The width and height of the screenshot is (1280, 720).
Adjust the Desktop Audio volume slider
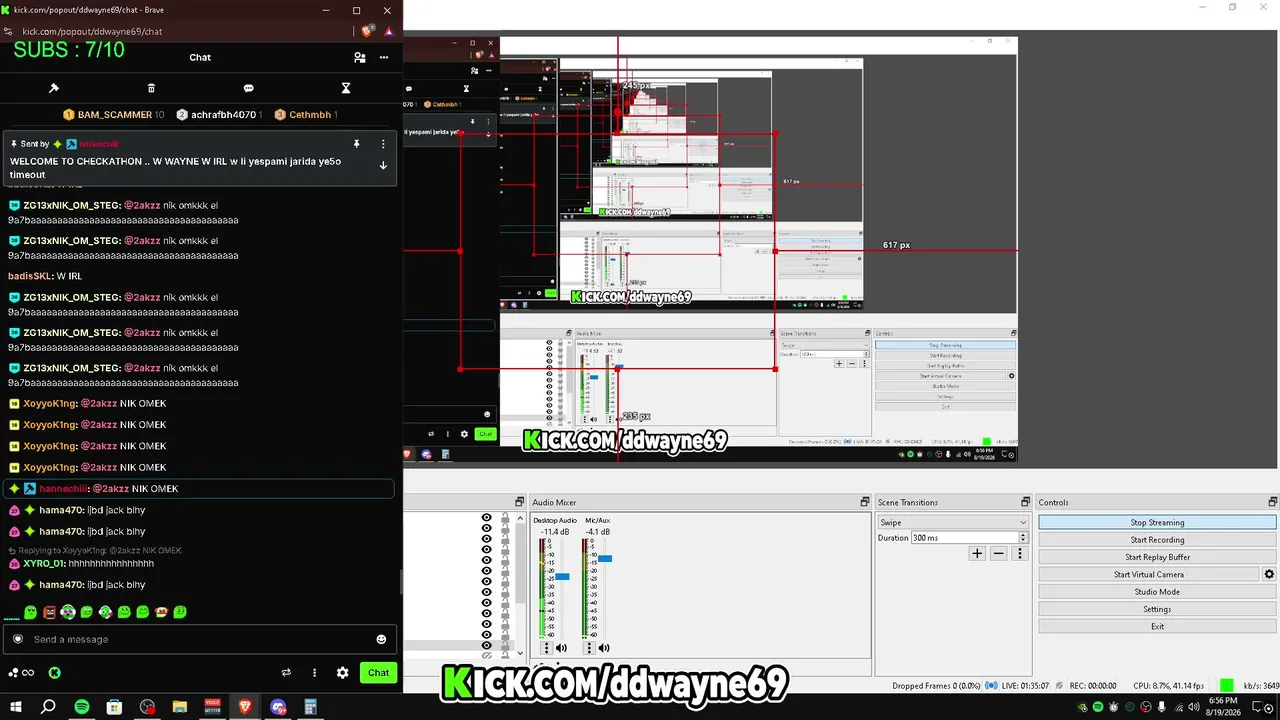point(562,577)
